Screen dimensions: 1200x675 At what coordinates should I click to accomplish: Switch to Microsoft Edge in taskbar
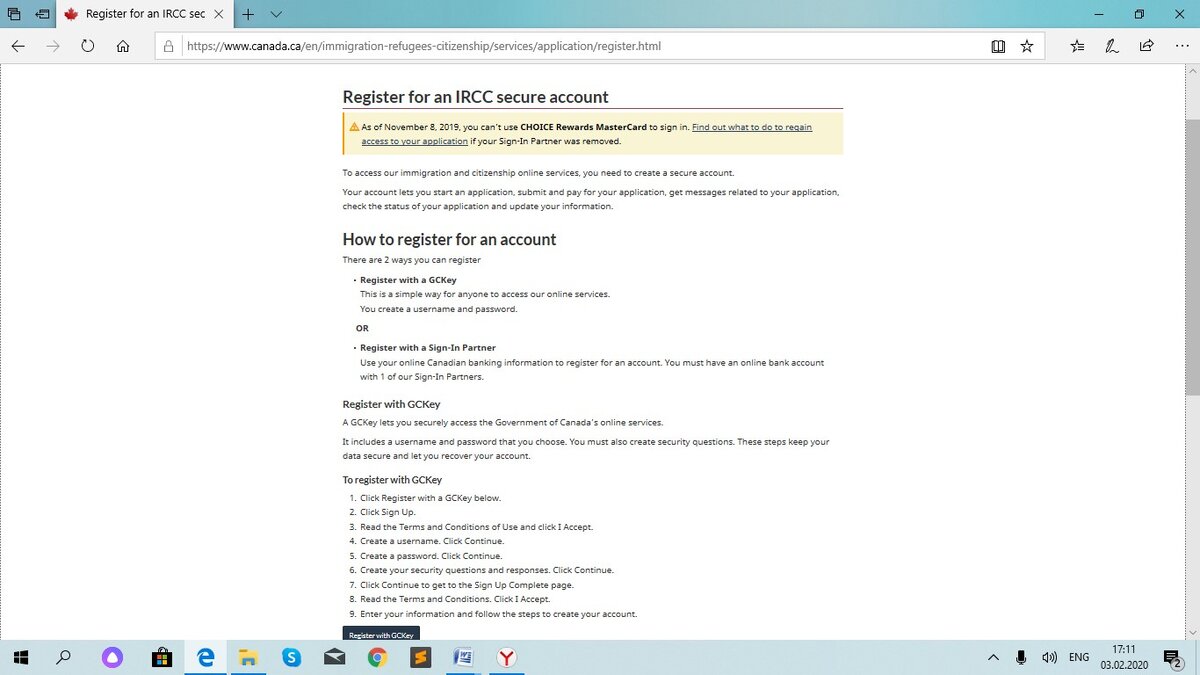click(206, 657)
